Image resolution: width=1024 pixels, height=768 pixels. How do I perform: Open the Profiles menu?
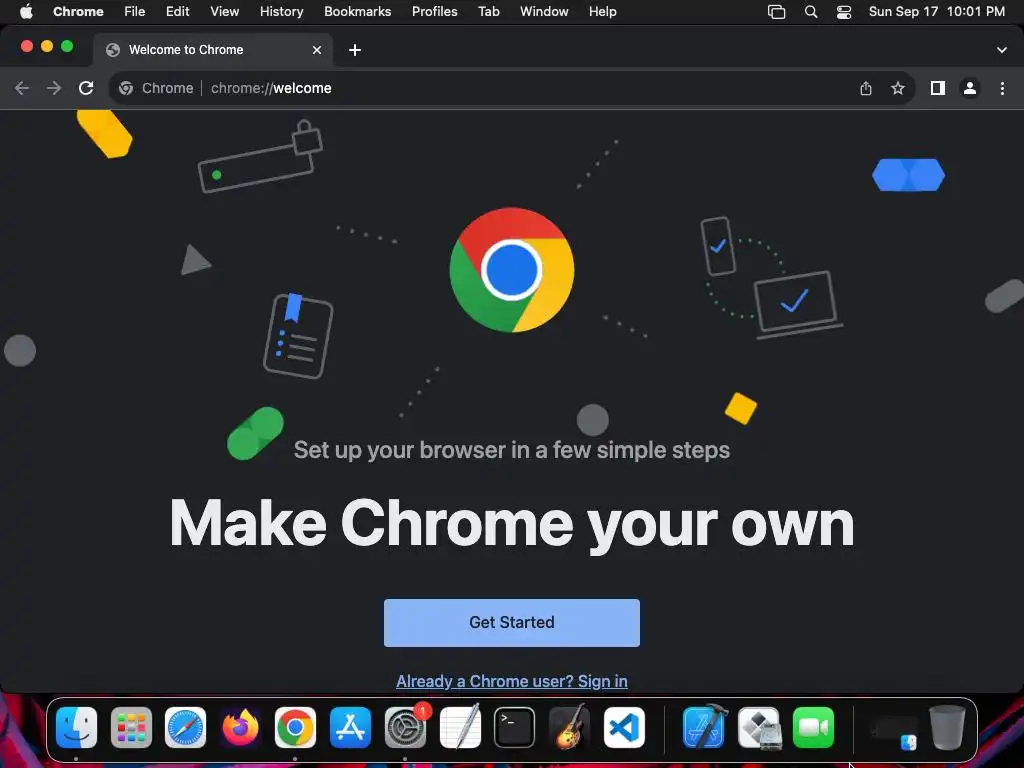[x=434, y=12]
